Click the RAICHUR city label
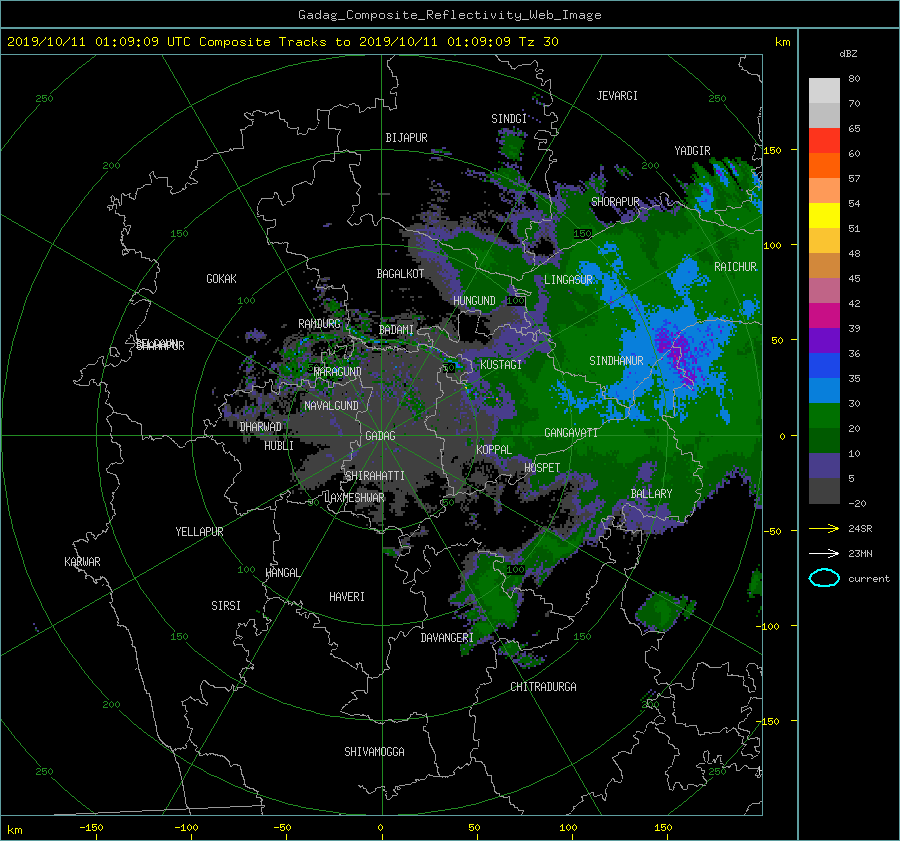 [735, 267]
